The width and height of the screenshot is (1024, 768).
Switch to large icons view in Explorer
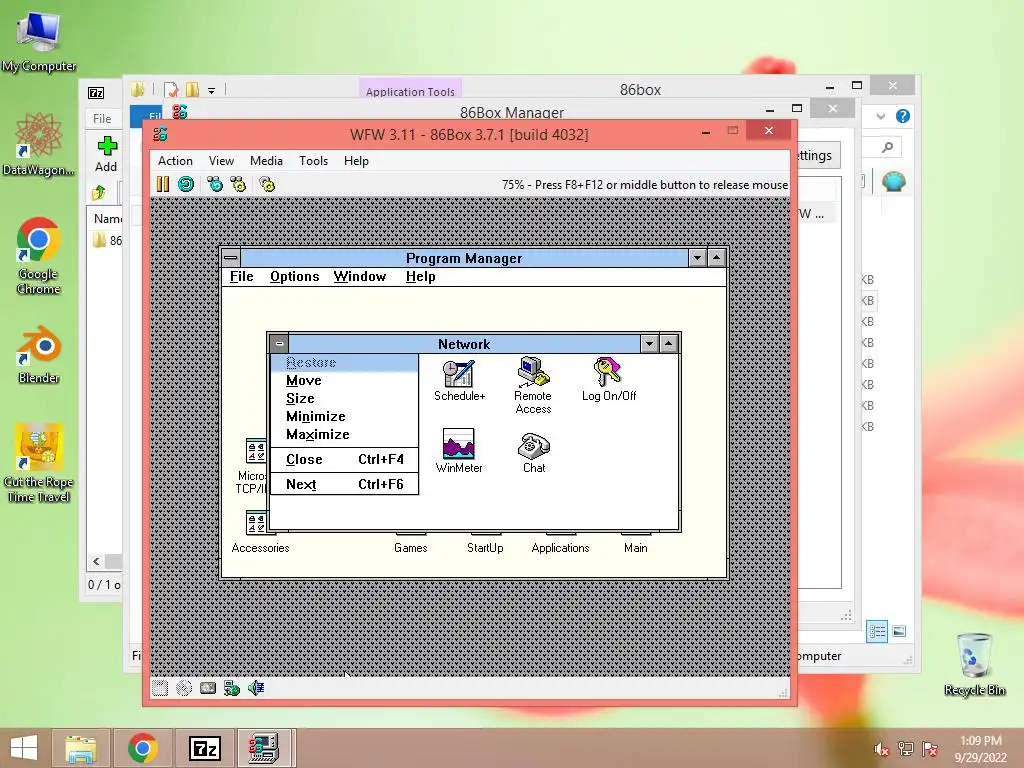pyautogui.click(x=899, y=631)
